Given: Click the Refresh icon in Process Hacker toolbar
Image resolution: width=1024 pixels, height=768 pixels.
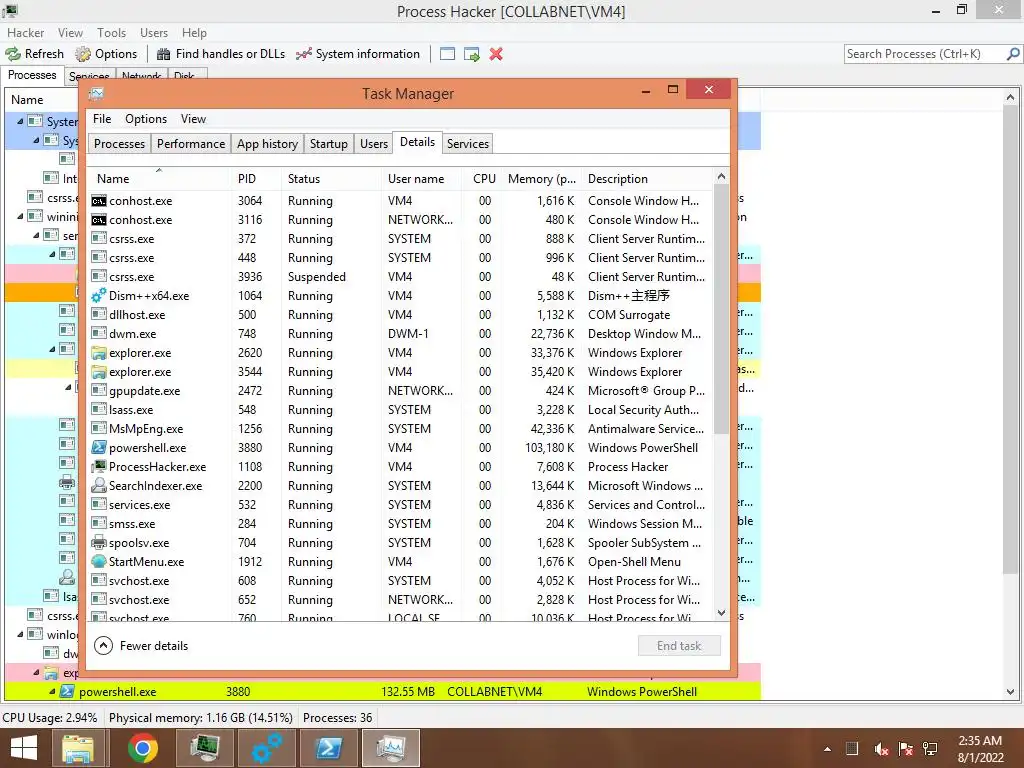Looking at the screenshot, I should (13, 54).
